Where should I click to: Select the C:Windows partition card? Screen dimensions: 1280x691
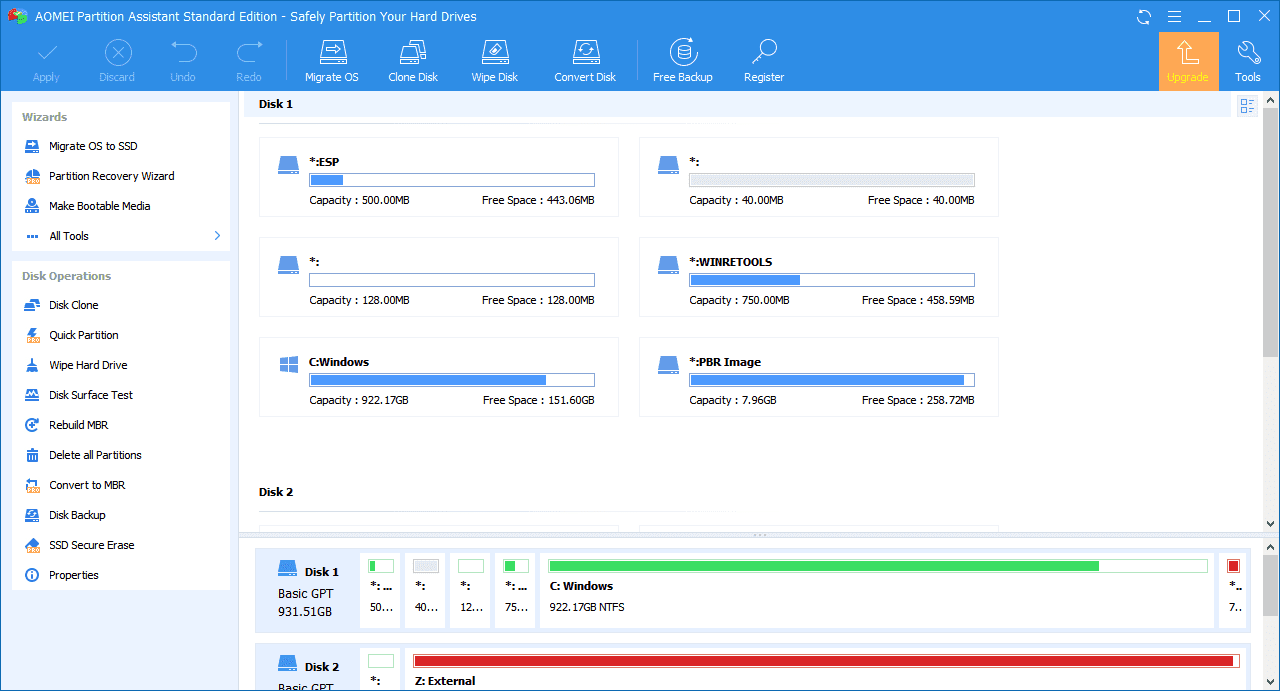438,377
